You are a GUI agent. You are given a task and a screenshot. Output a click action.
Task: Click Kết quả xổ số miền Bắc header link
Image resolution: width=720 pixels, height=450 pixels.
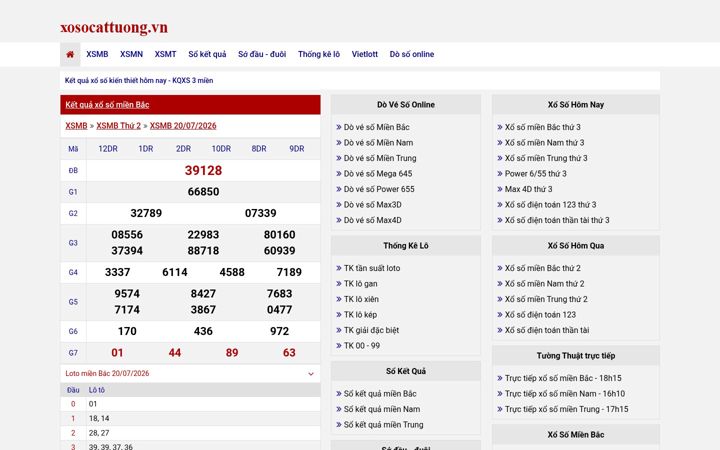point(107,105)
